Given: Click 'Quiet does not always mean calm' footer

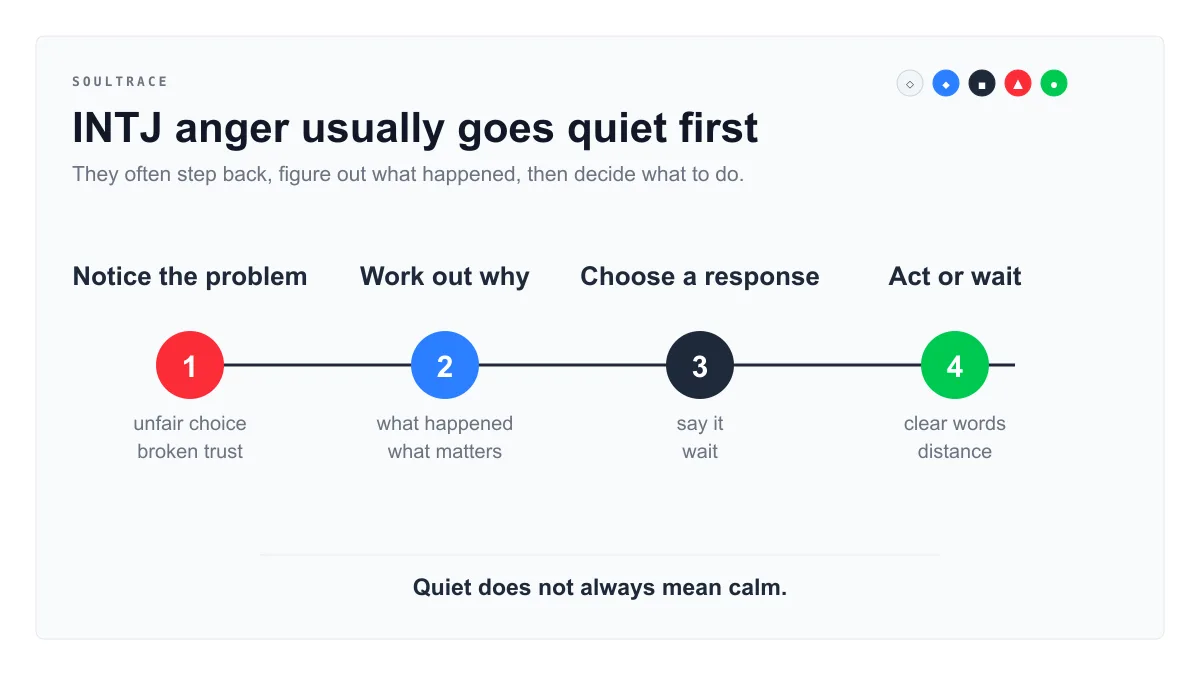Looking at the screenshot, I should point(600,587).
